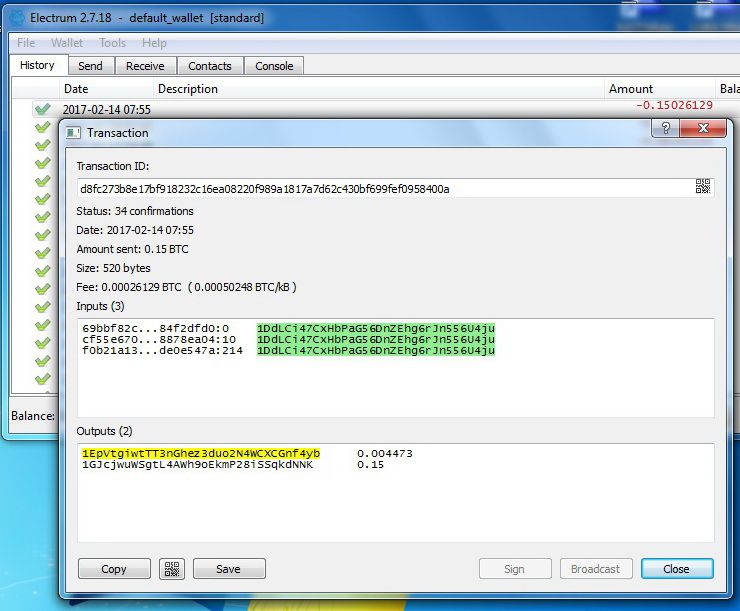Switch to the History tab

(38, 65)
